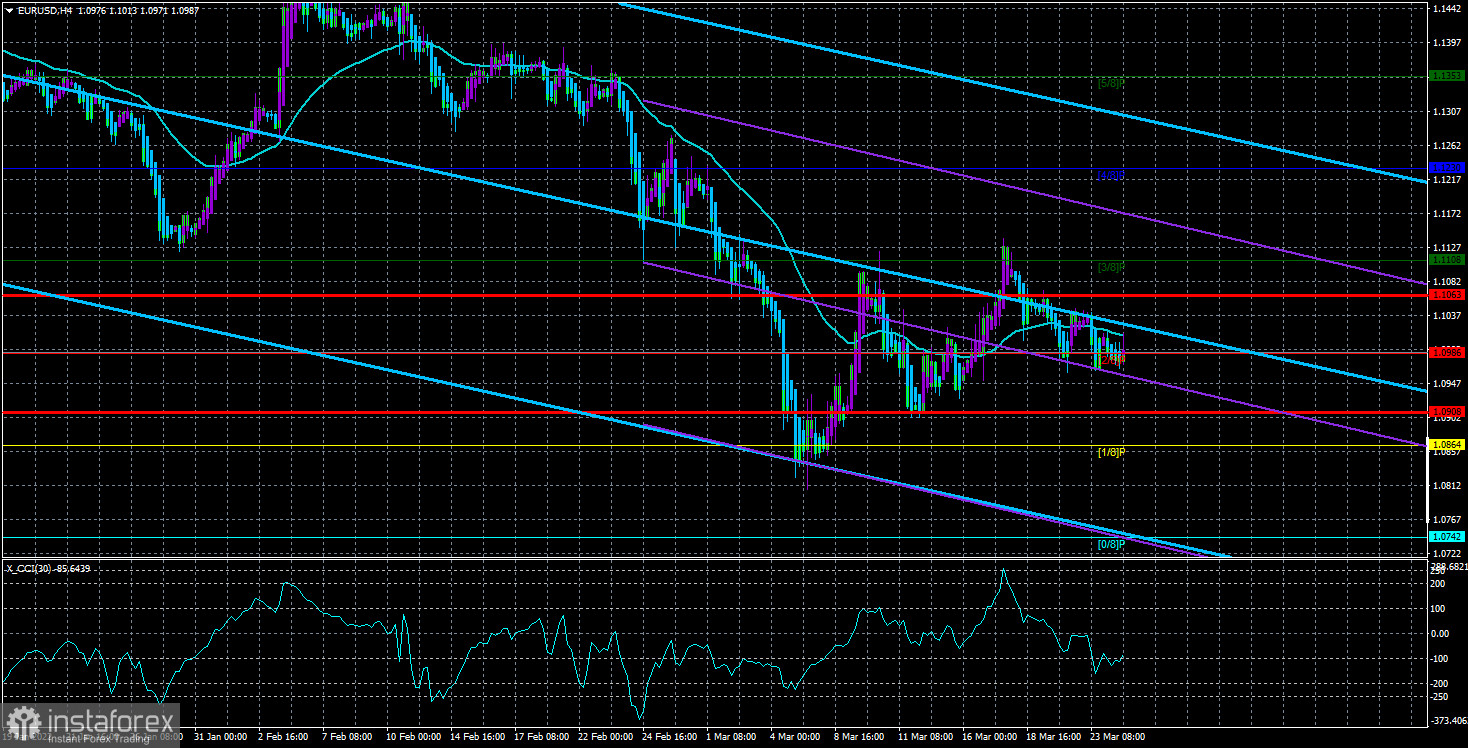This screenshot has width=1468, height=748.
Task: Select the [5/8]P Murray level label
Action: (x=1112, y=83)
